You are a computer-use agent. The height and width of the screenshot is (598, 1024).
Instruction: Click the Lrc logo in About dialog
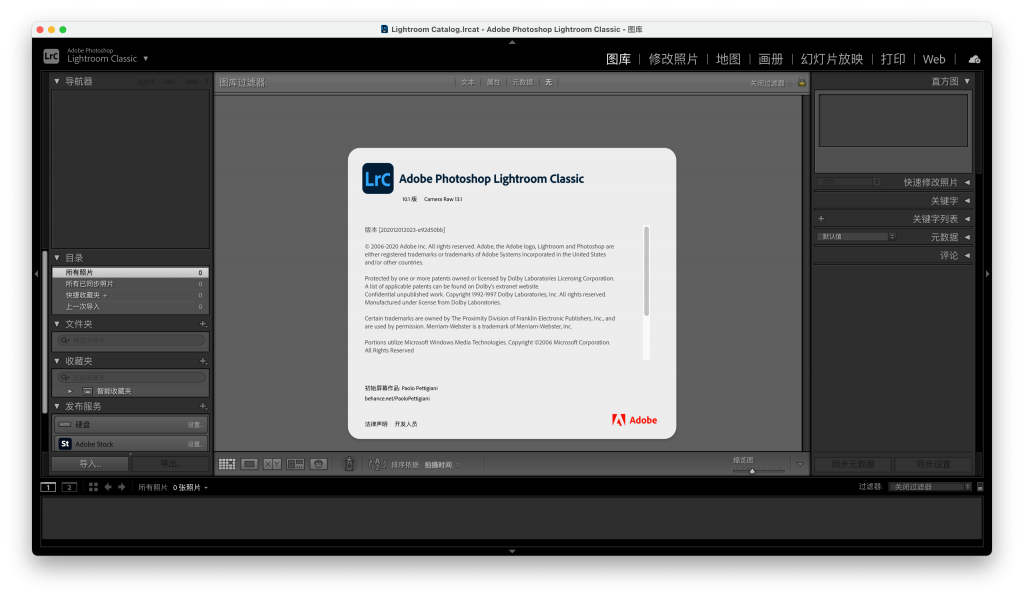click(377, 179)
